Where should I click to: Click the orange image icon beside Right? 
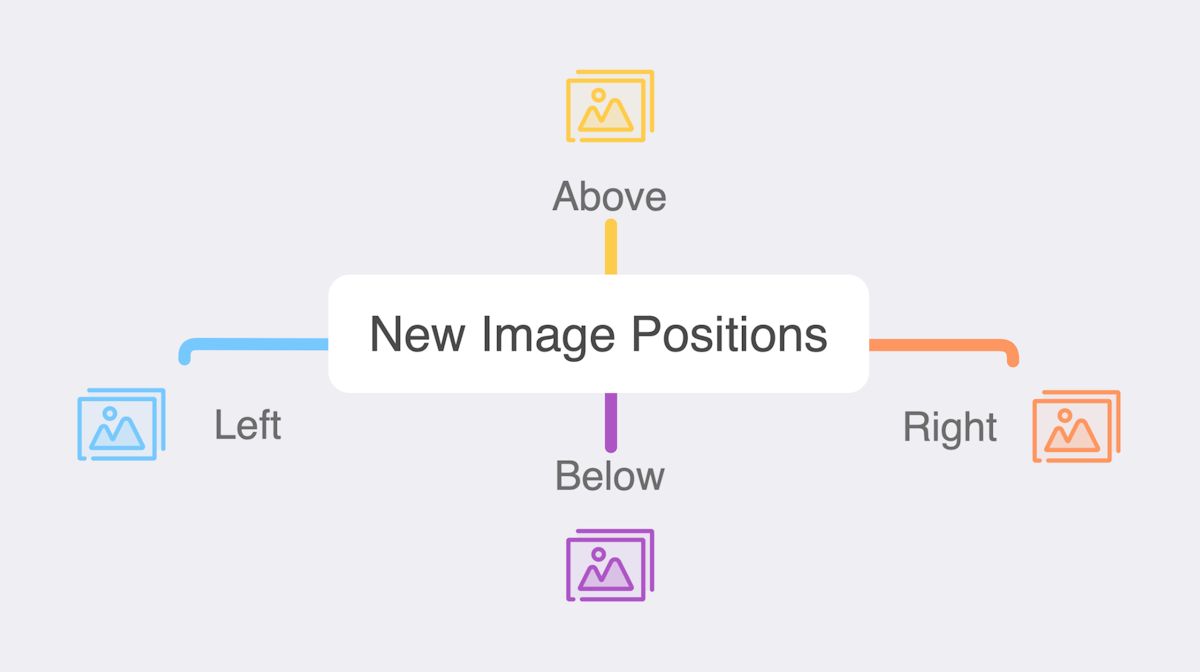(1075, 426)
